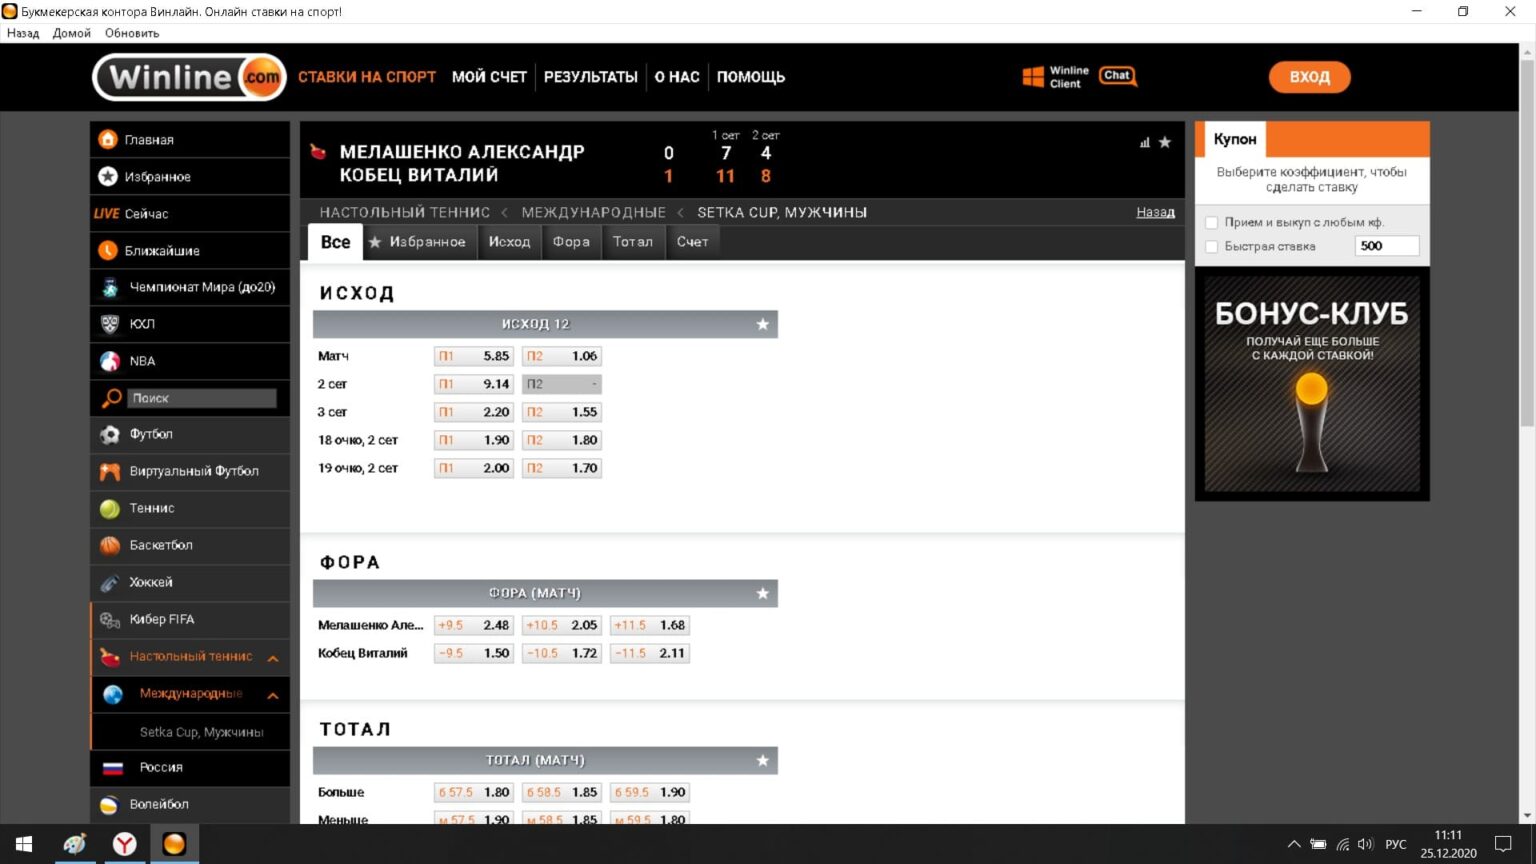Image resolution: width=1536 pixels, height=864 pixels.
Task: Select the Хоккей stick icon
Action: click(110, 583)
